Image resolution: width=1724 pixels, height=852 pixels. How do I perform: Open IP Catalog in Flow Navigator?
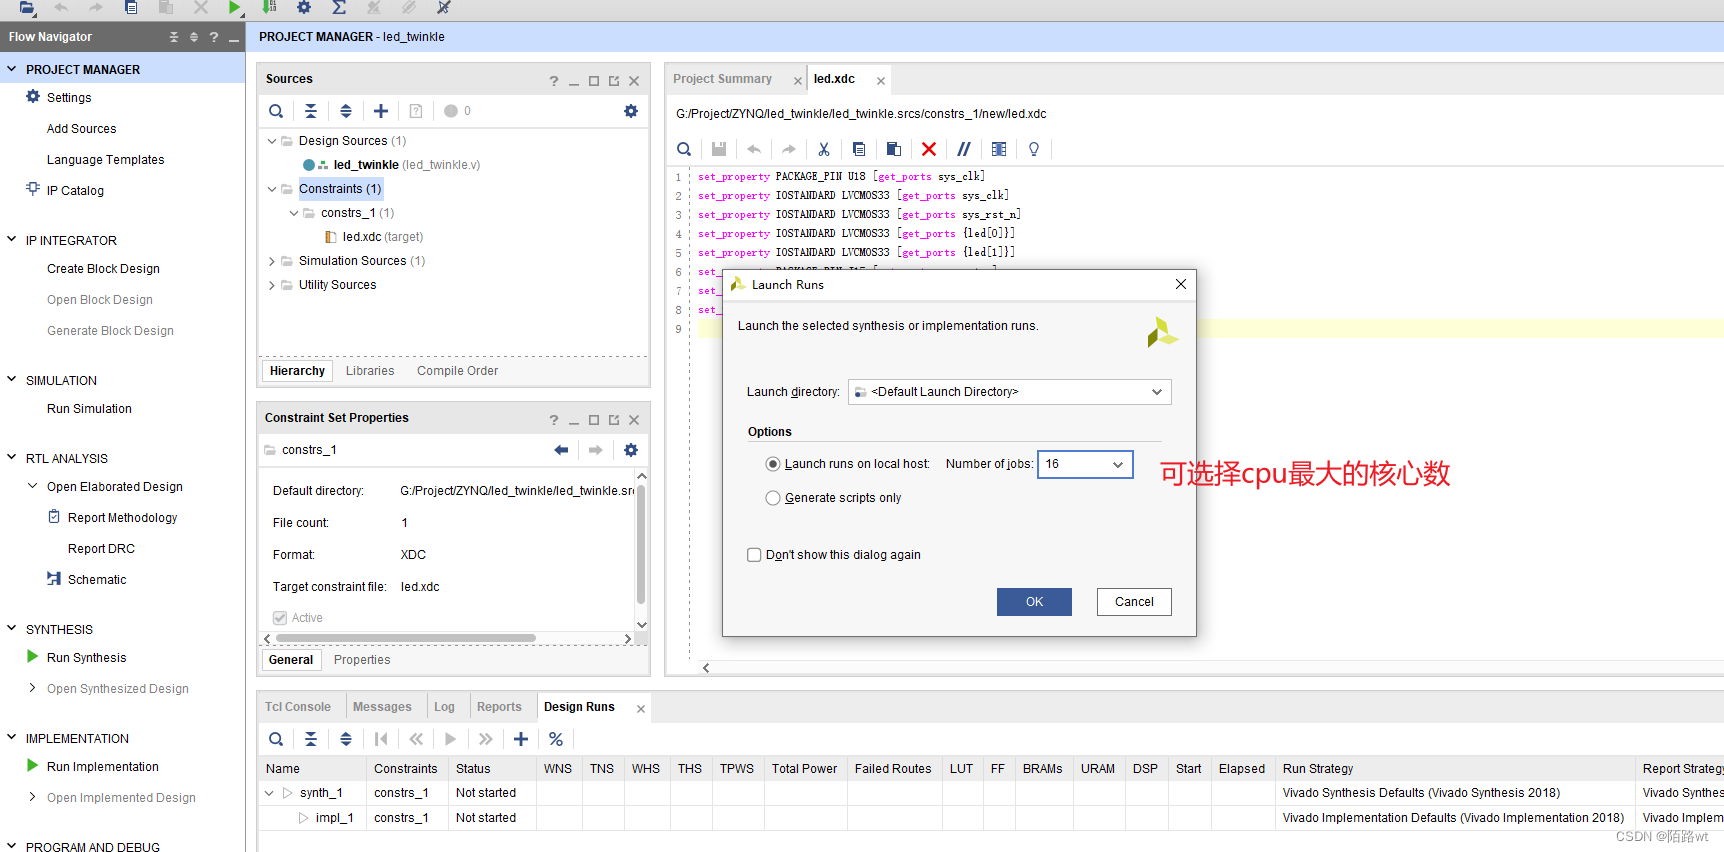pyautogui.click(x=75, y=191)
